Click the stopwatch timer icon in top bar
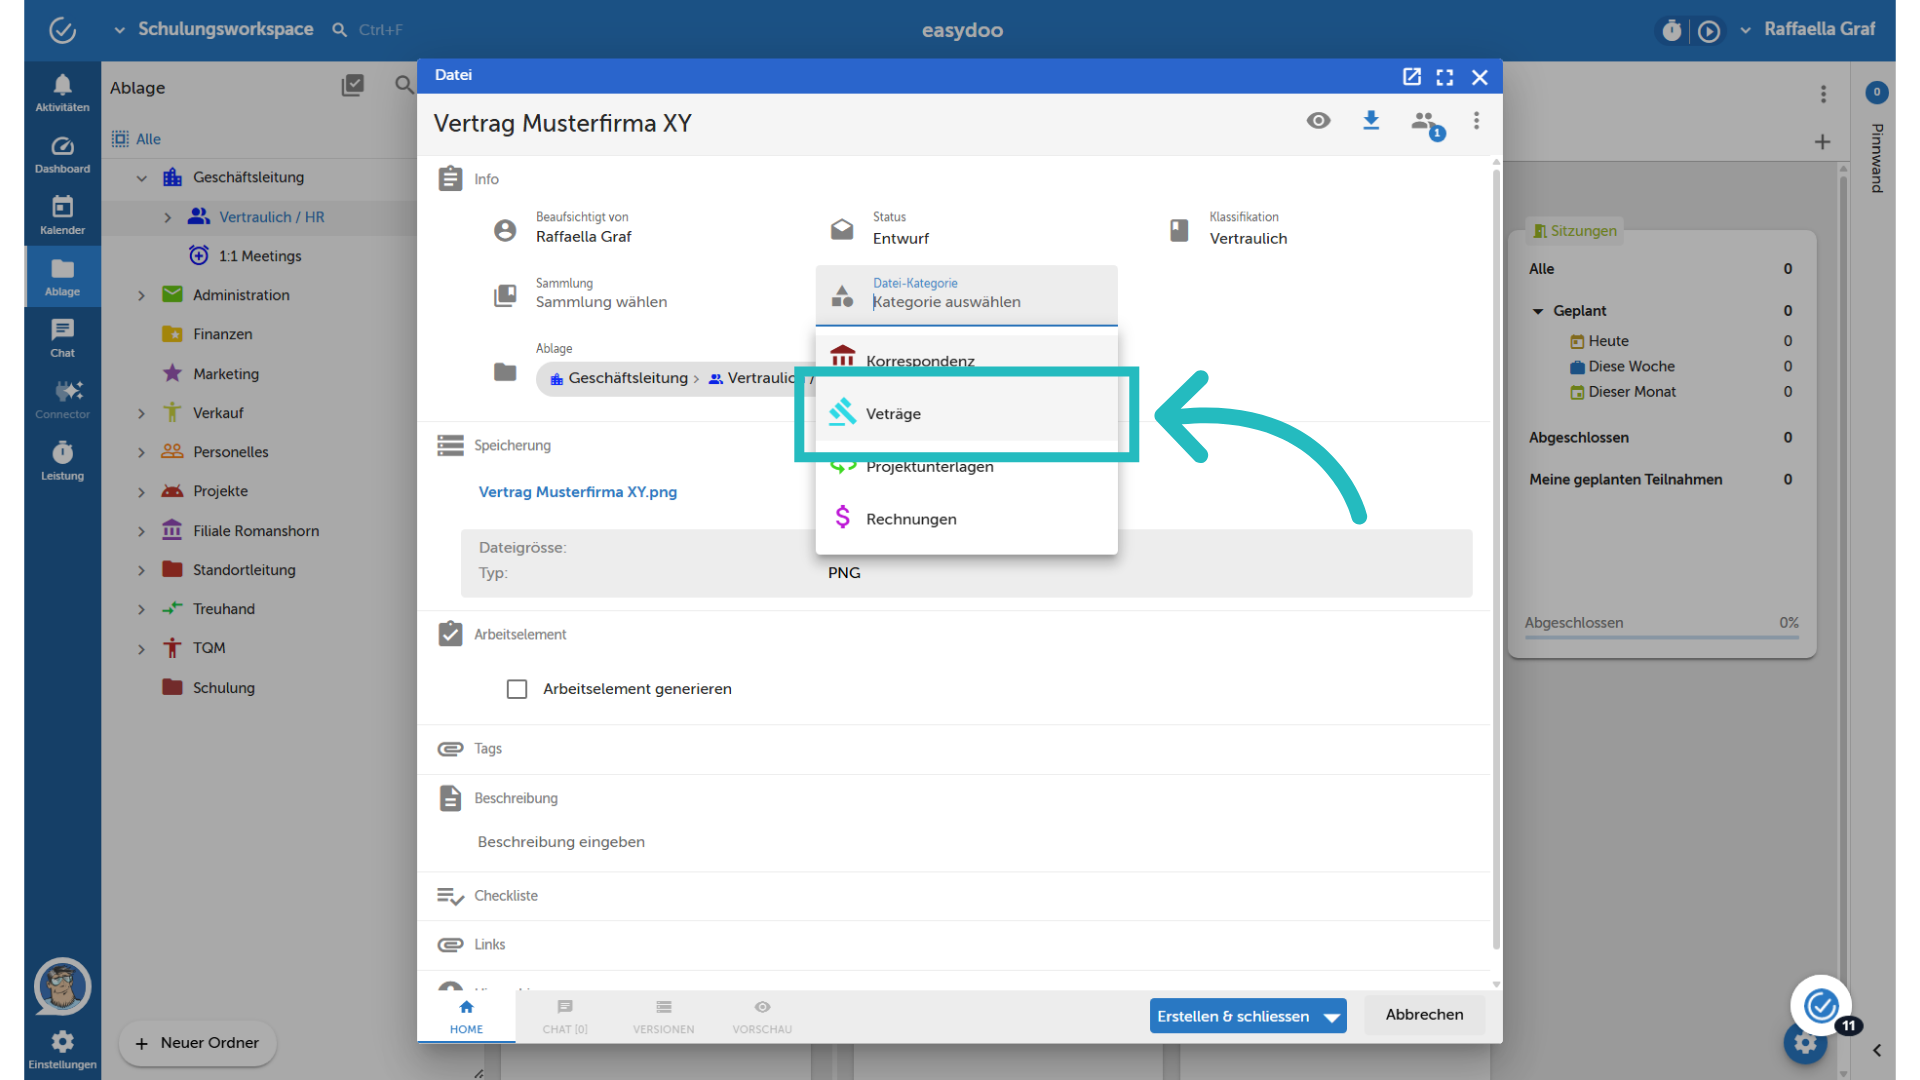This screenshot has width=1920, height=1080. pyautogui.click(x=1671, y=31)
